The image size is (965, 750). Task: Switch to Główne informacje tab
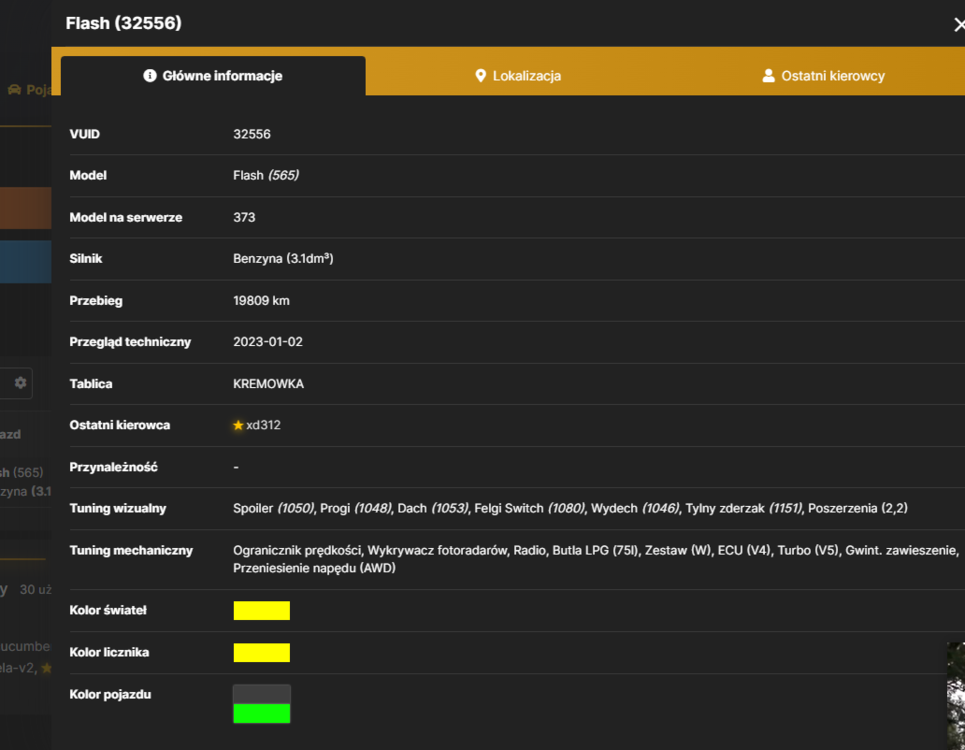(x=213, y=76)
